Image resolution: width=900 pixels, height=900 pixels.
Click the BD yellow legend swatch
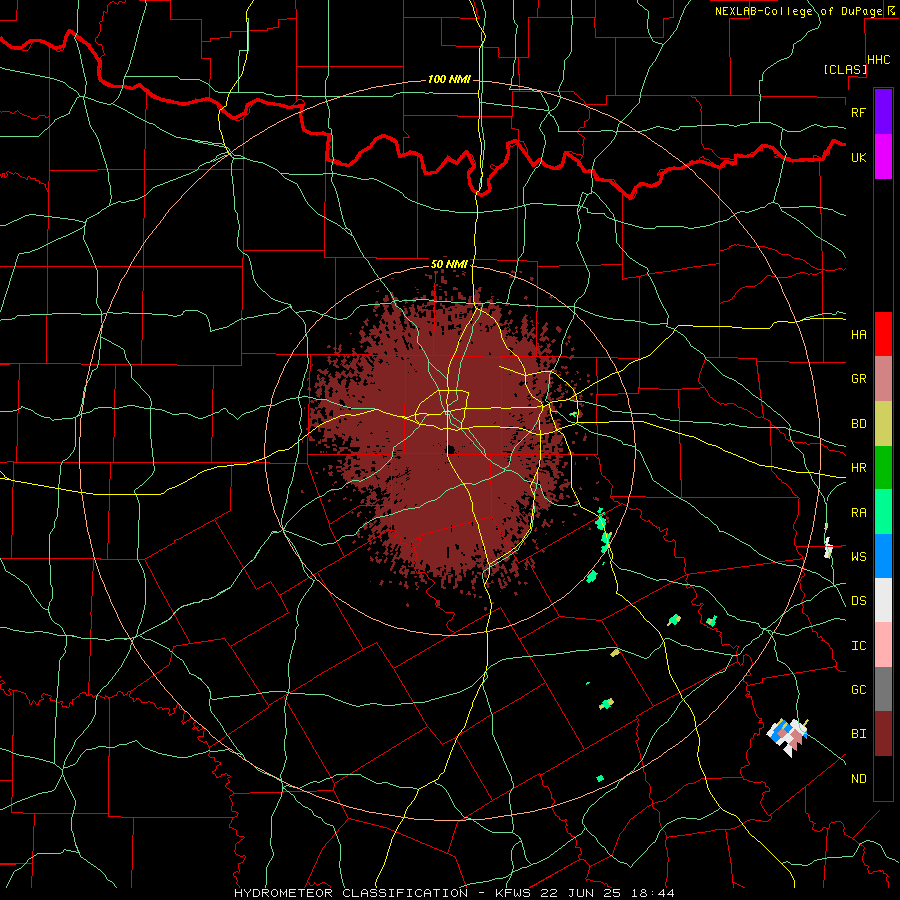pos(883,424)
